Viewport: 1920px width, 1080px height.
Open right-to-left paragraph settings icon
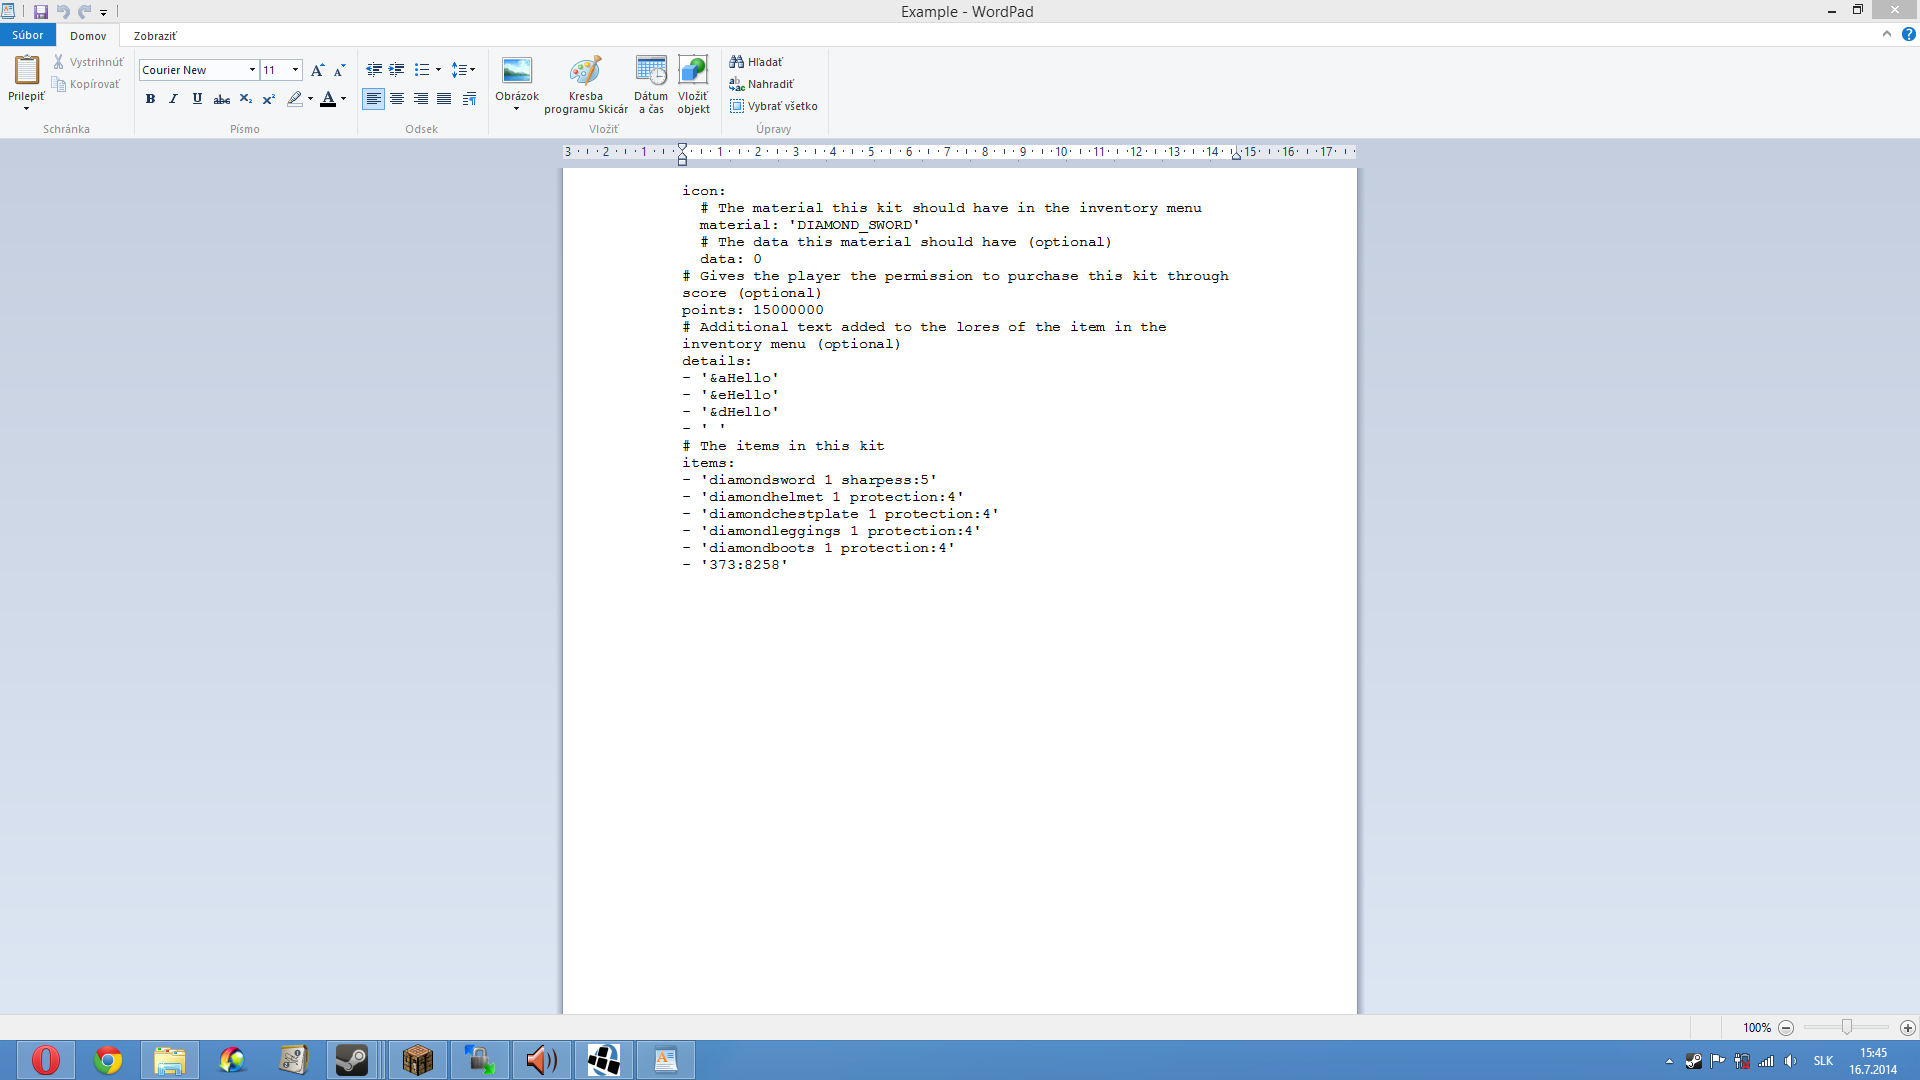469,99
